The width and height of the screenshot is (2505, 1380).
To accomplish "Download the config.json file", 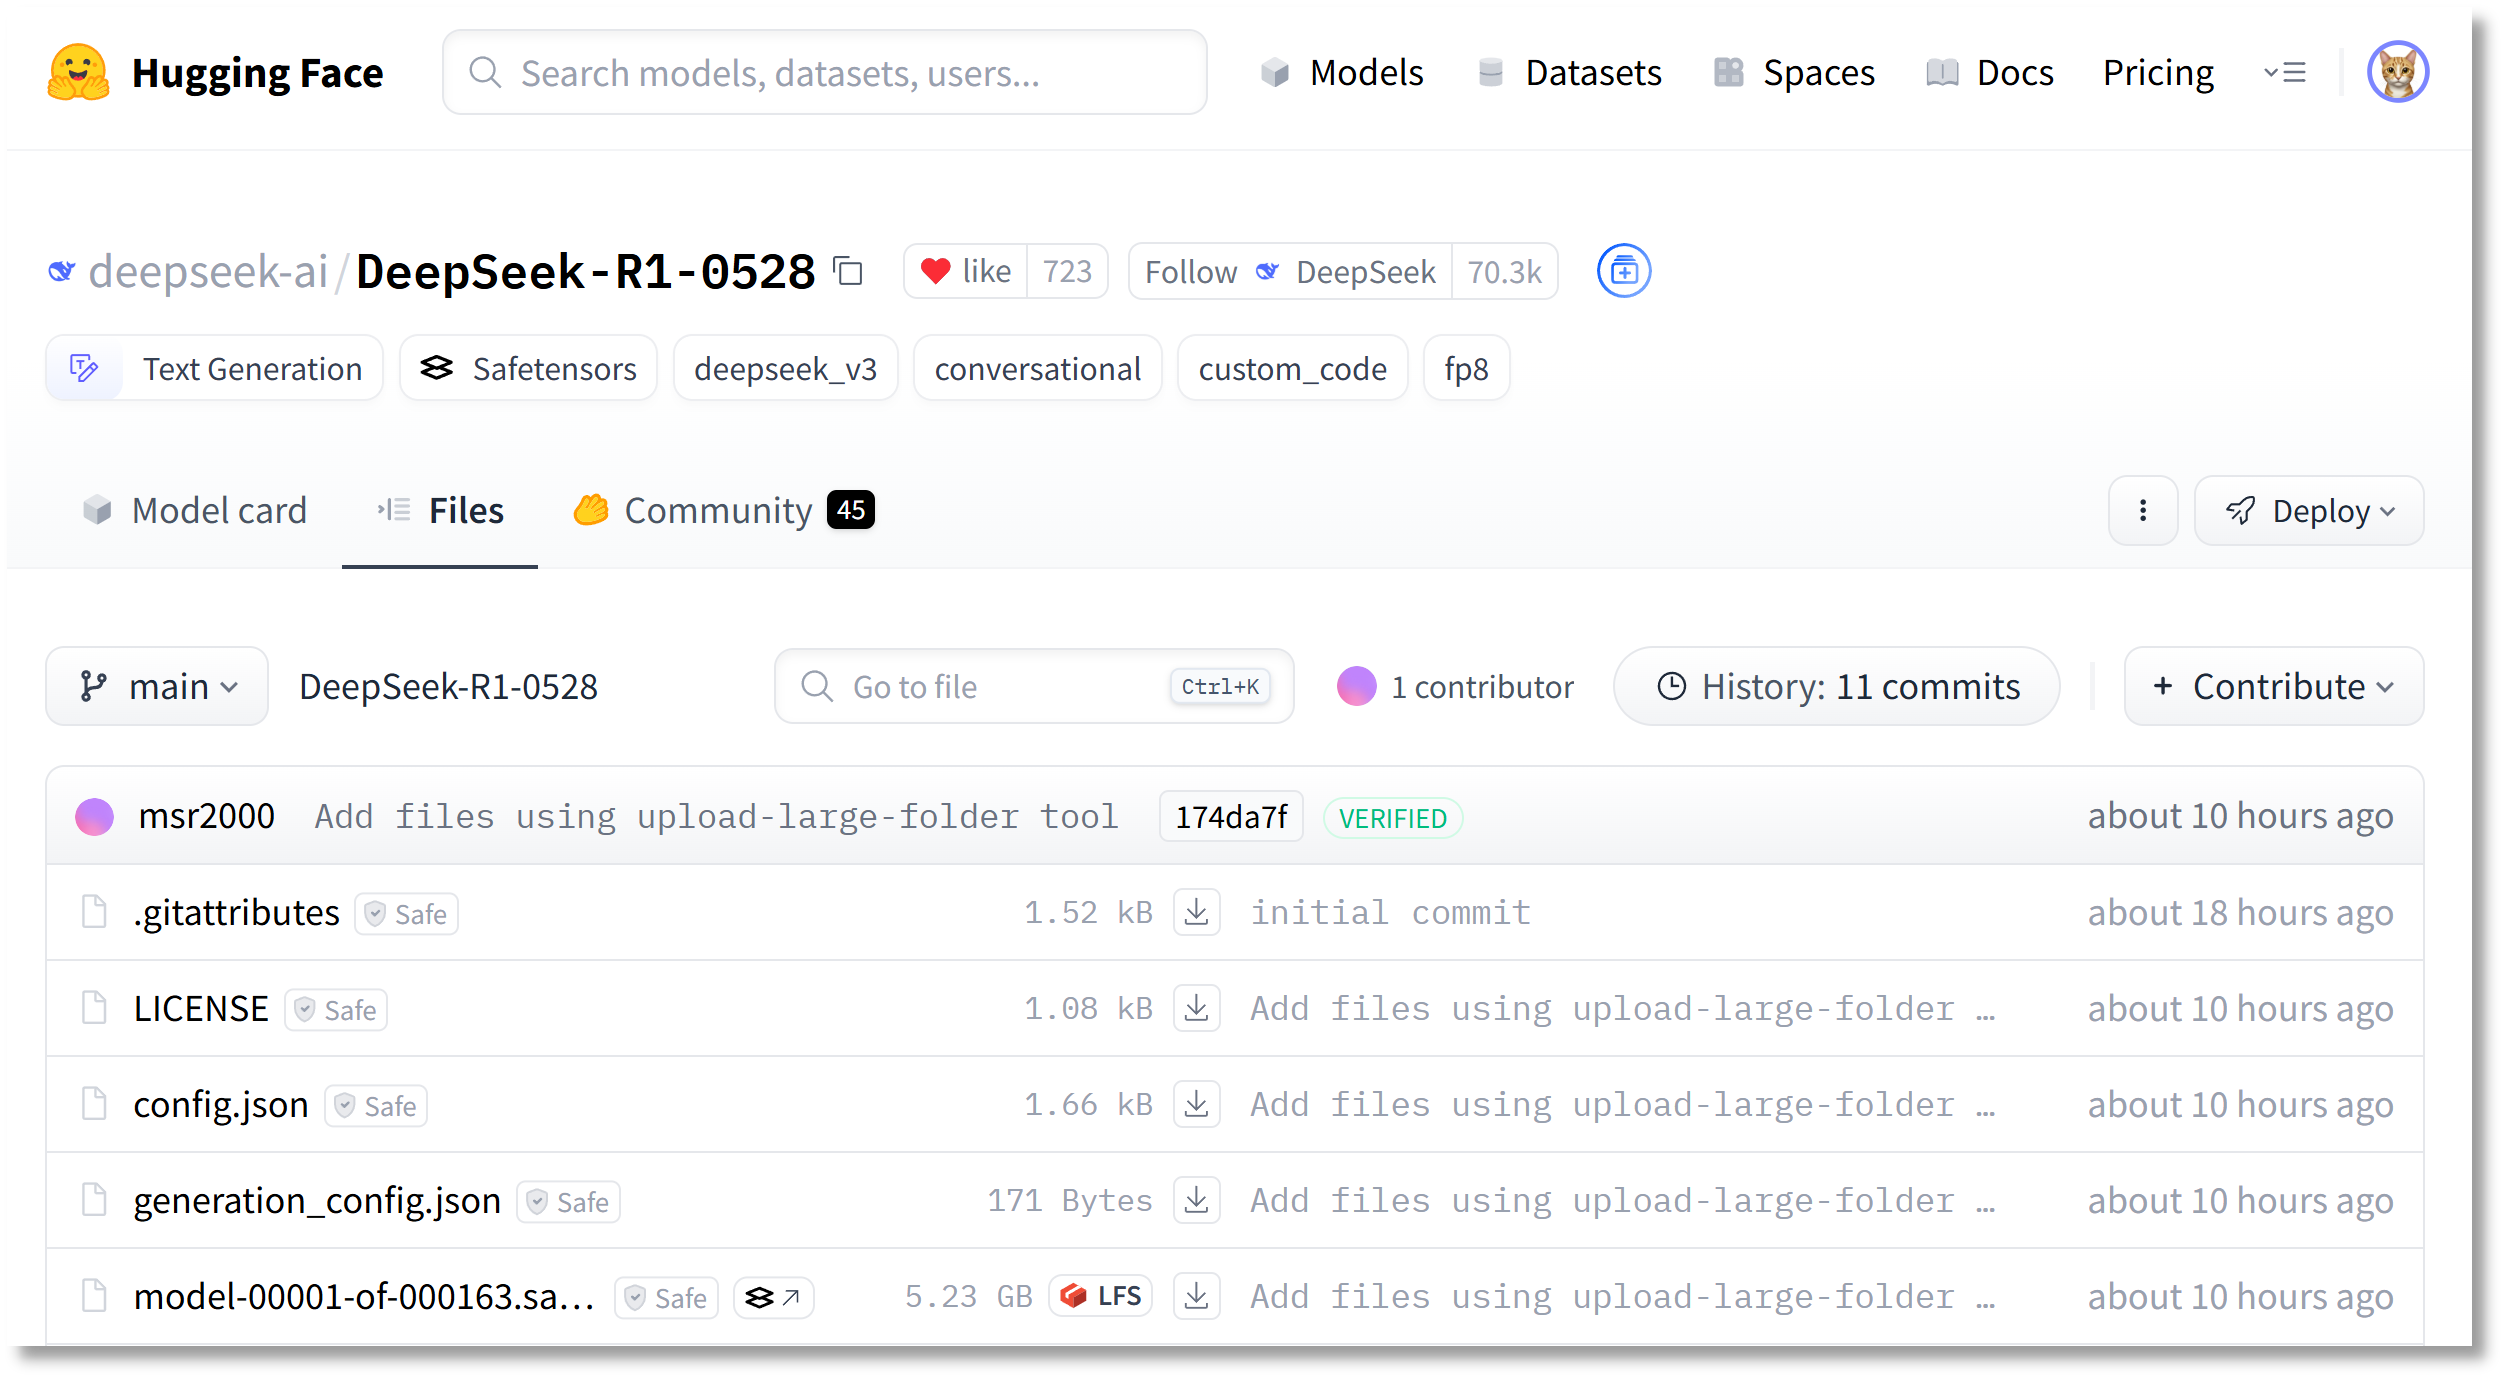I will (x=1196, y=1104).
